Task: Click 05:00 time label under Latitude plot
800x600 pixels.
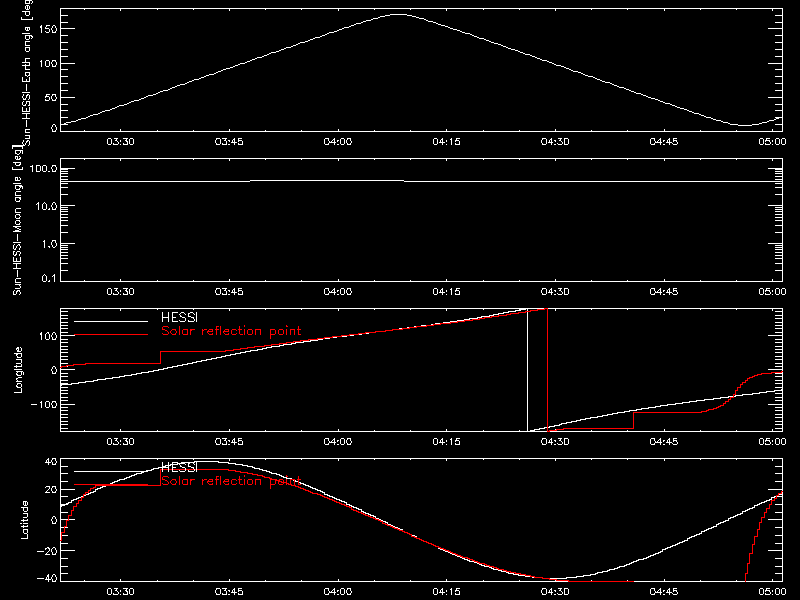Action: (772, 592)
